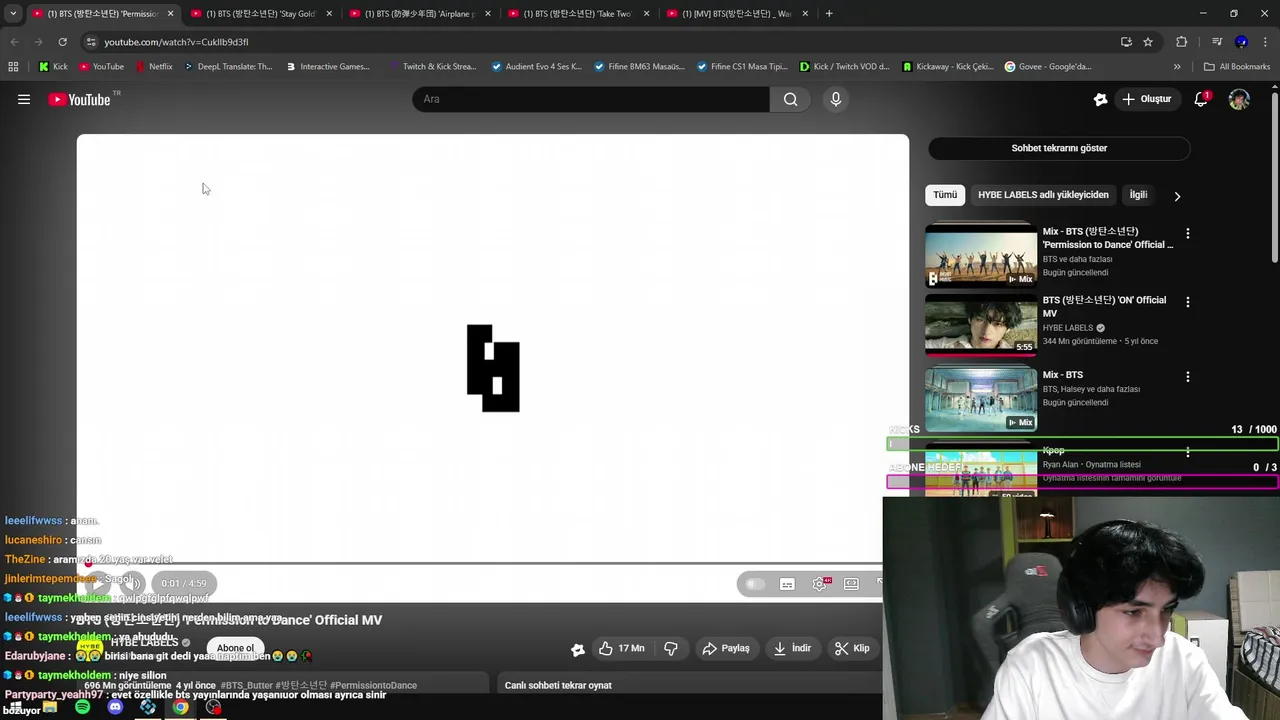The width and height of the screenshot is (1280, 720).
Task: View site information icon in address bar
Action: tap(91, 42)
